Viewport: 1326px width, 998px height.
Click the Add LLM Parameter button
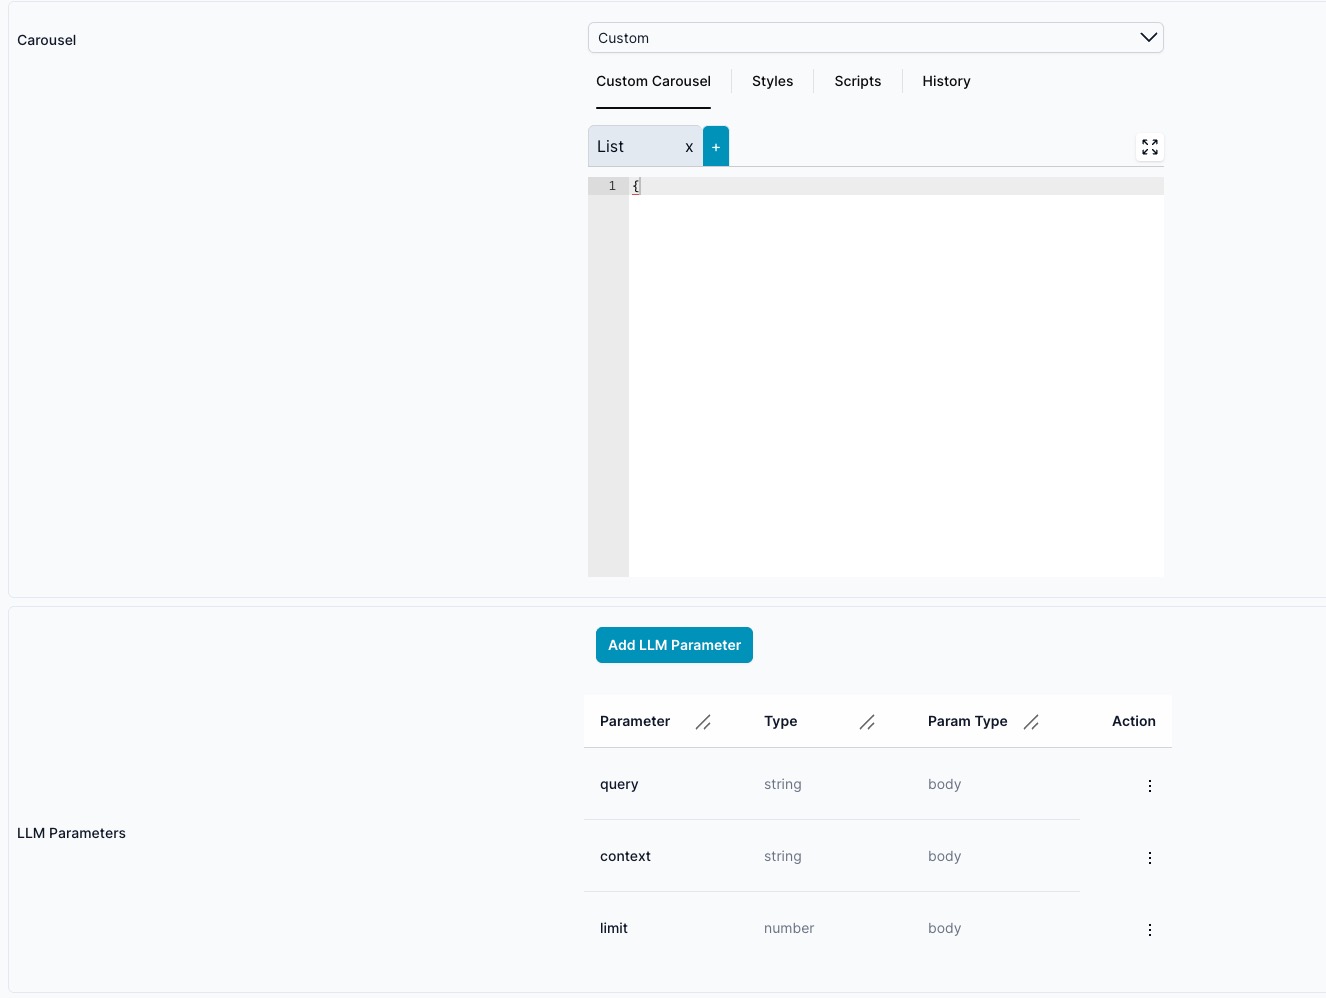tap(674, 645)
